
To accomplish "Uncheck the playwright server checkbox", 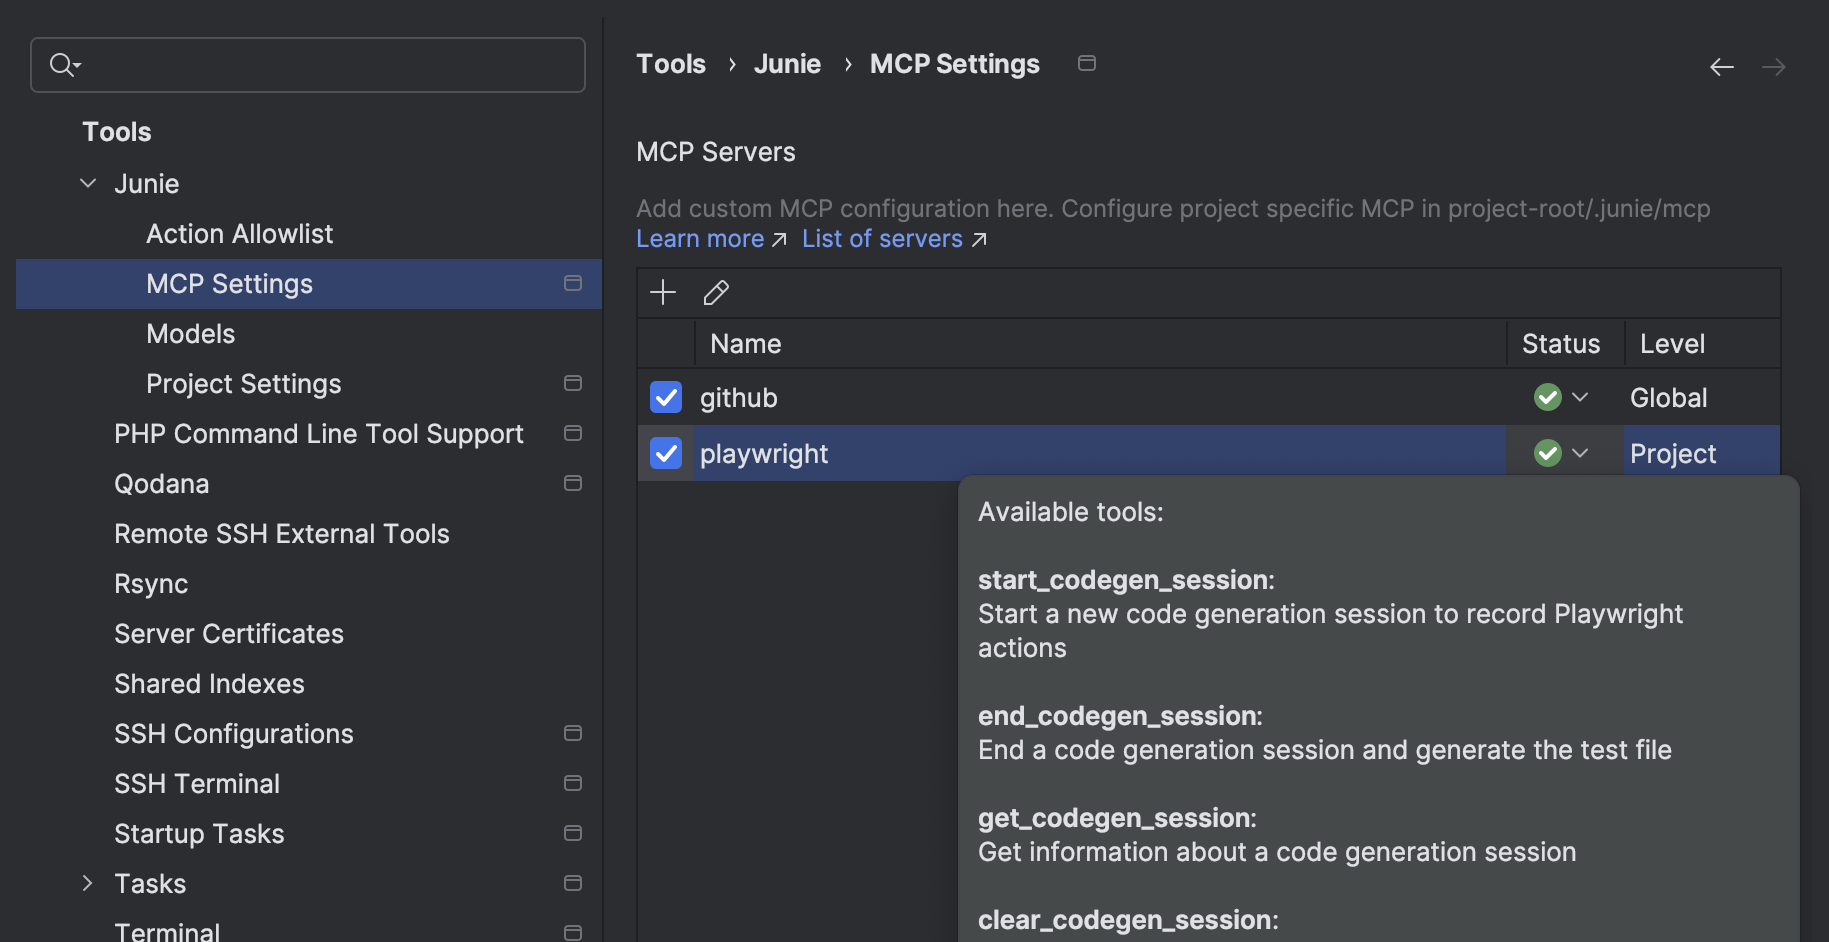I will coord(665,453).
